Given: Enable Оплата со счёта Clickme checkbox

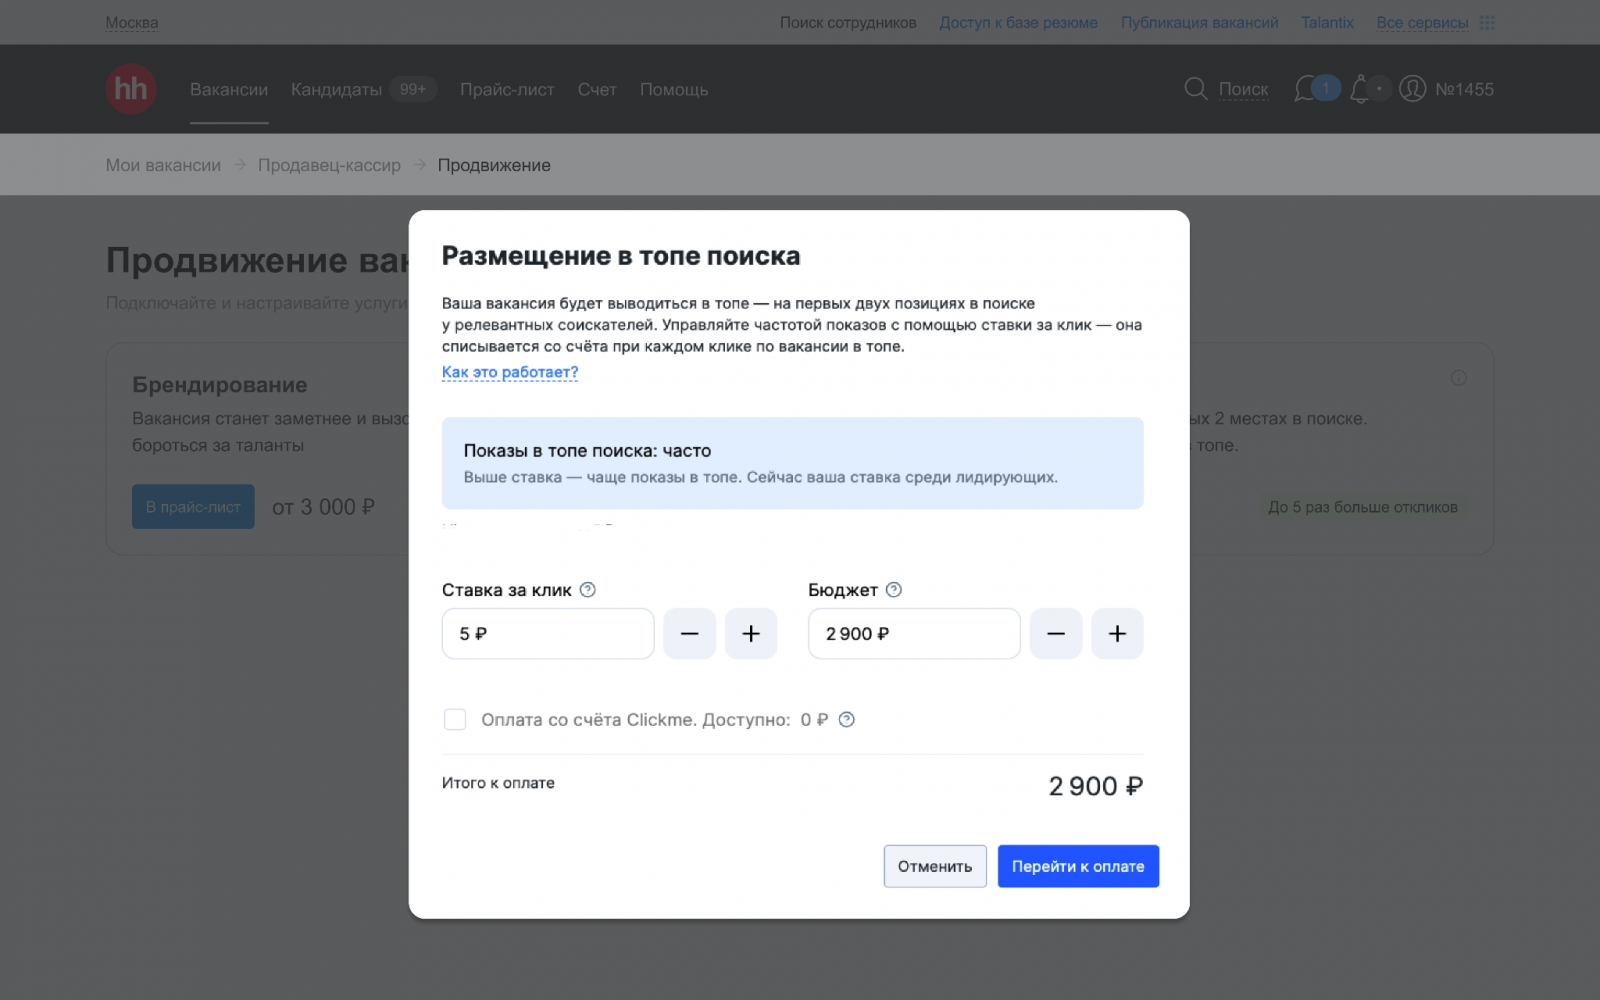Looking at the screenshot, I should point(455,720).
